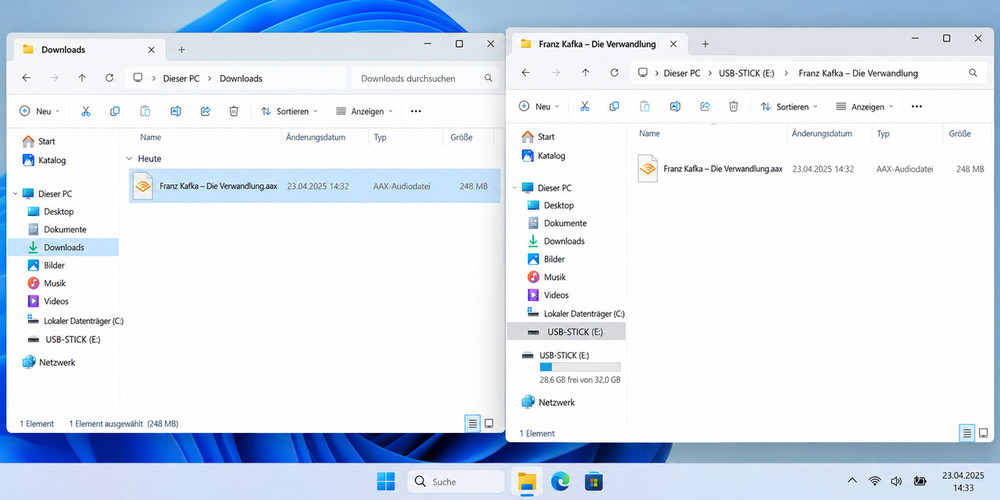
Task: Click USB-STICK storage usage bar
Action: 580,367
